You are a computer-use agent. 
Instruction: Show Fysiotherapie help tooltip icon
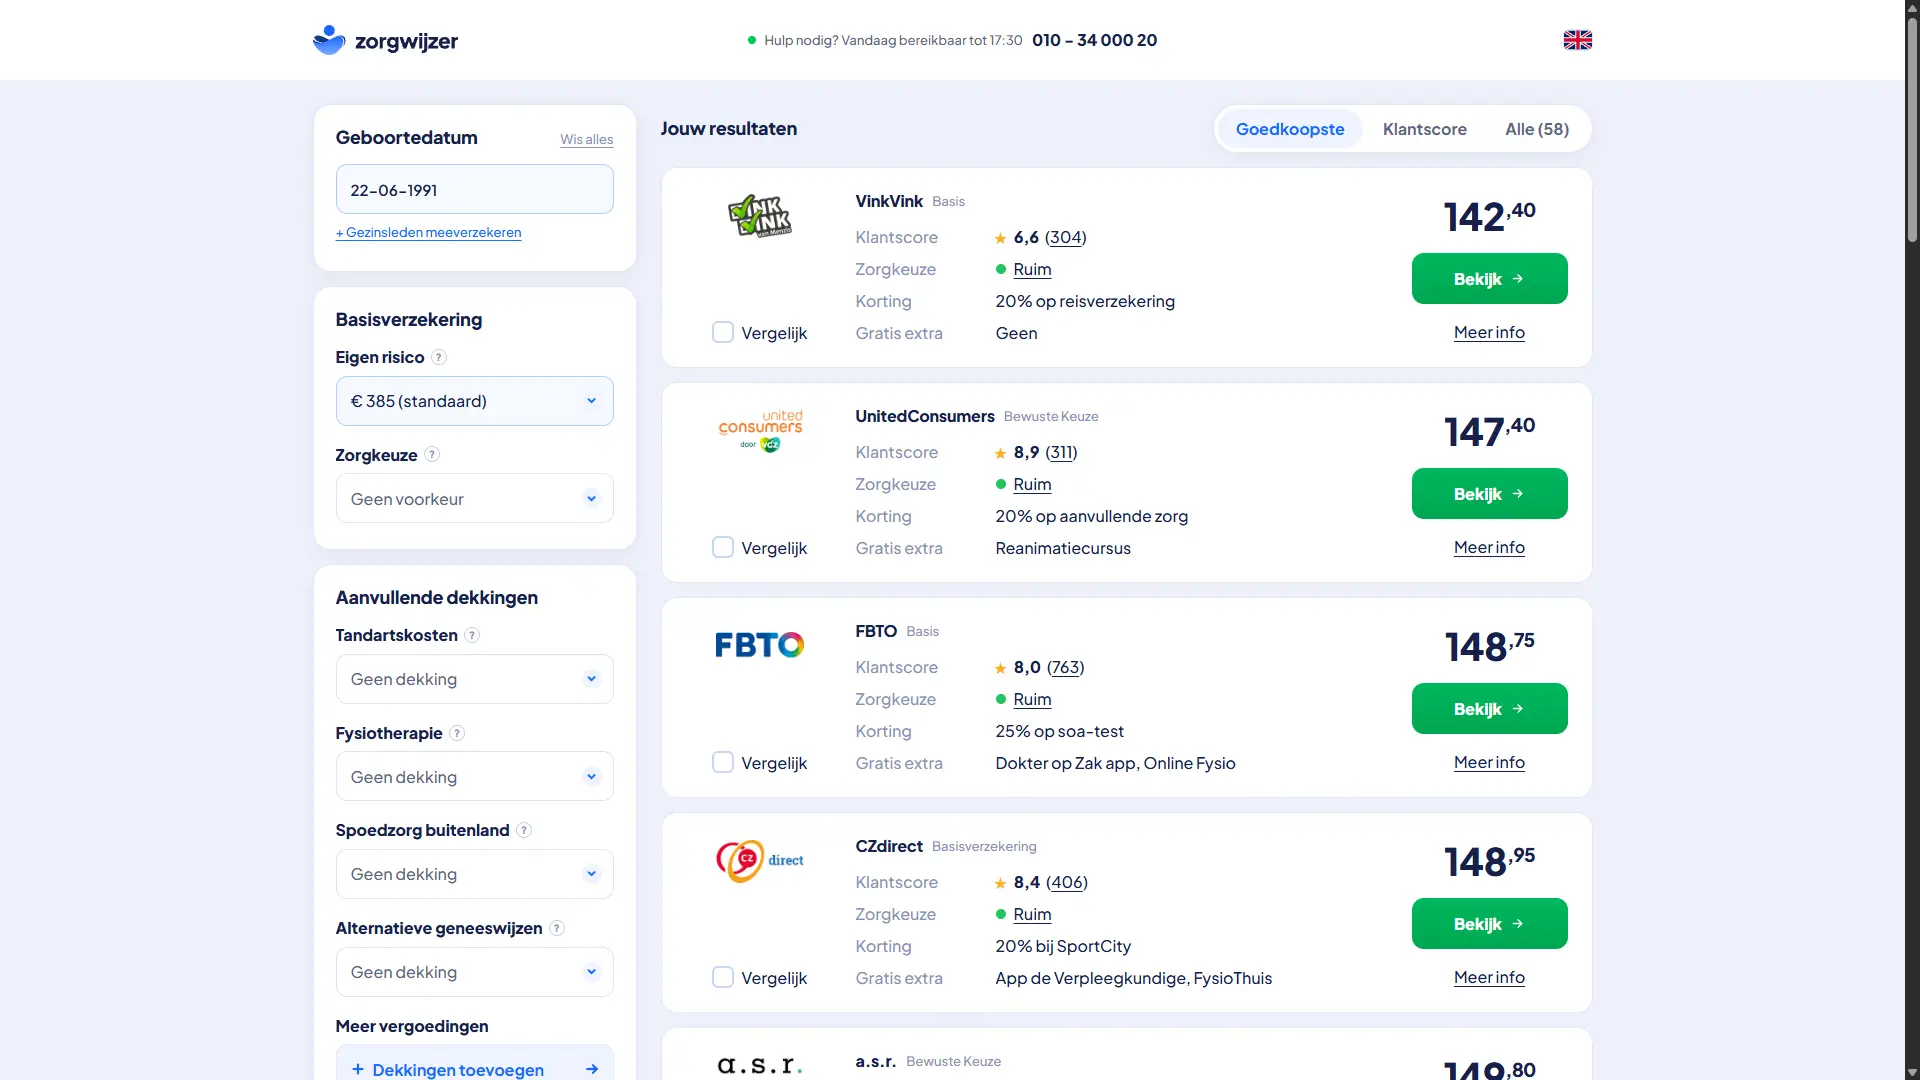tap(457, 733)
